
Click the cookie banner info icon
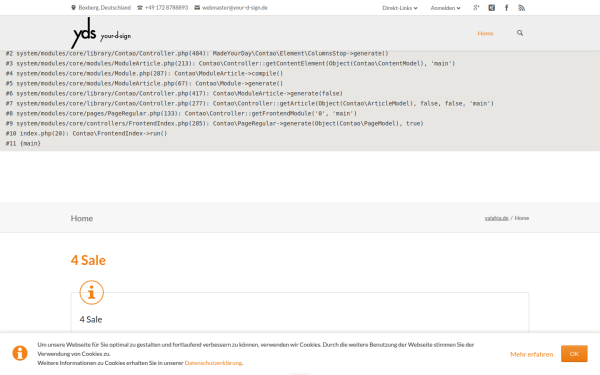[x=20, y=353]
